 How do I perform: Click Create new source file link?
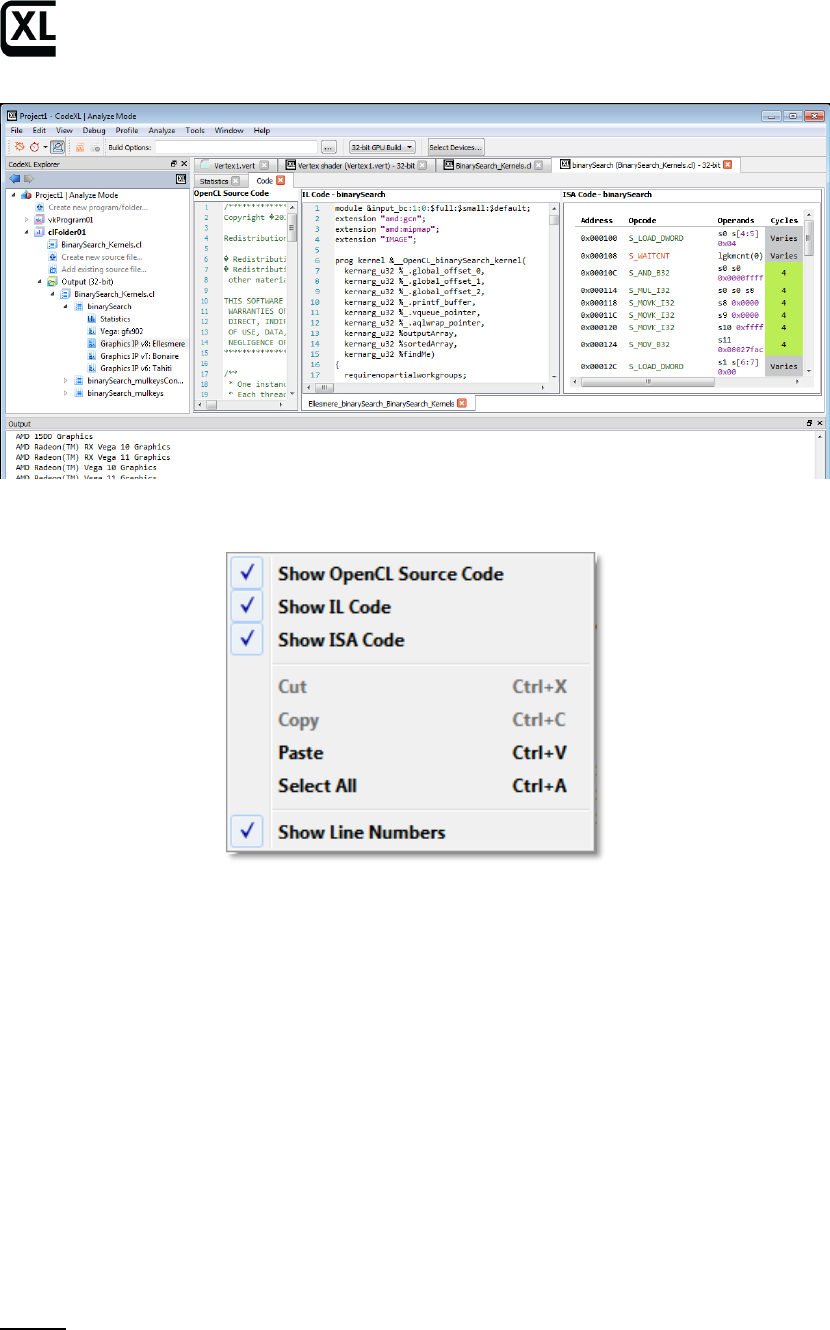point(104,257)
